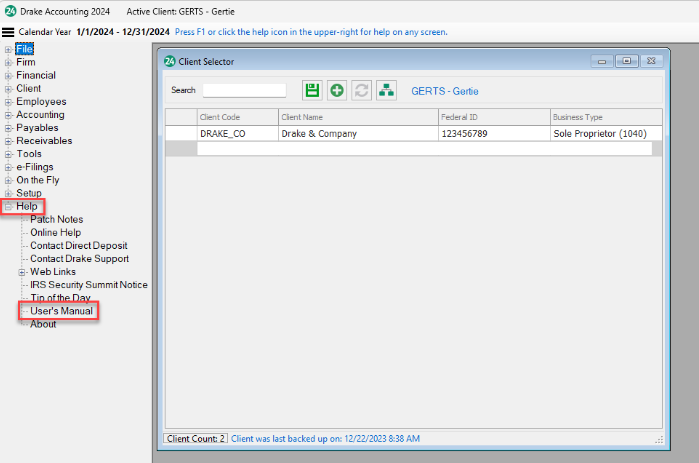Click the 123456789 Federal ID cell
The height and width of the screenshot is (463, 699).
coord(494,134)
